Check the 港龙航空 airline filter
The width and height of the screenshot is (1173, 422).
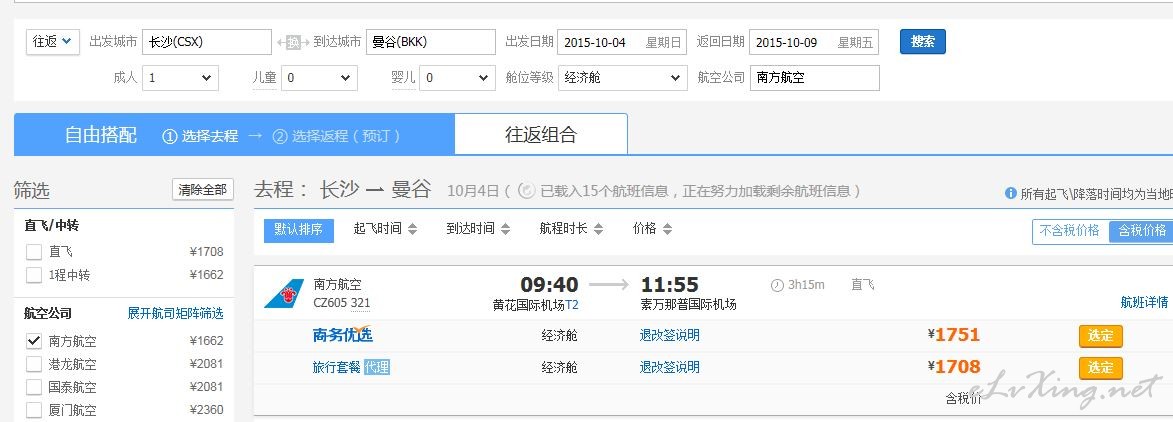click(x=34, y=364)
